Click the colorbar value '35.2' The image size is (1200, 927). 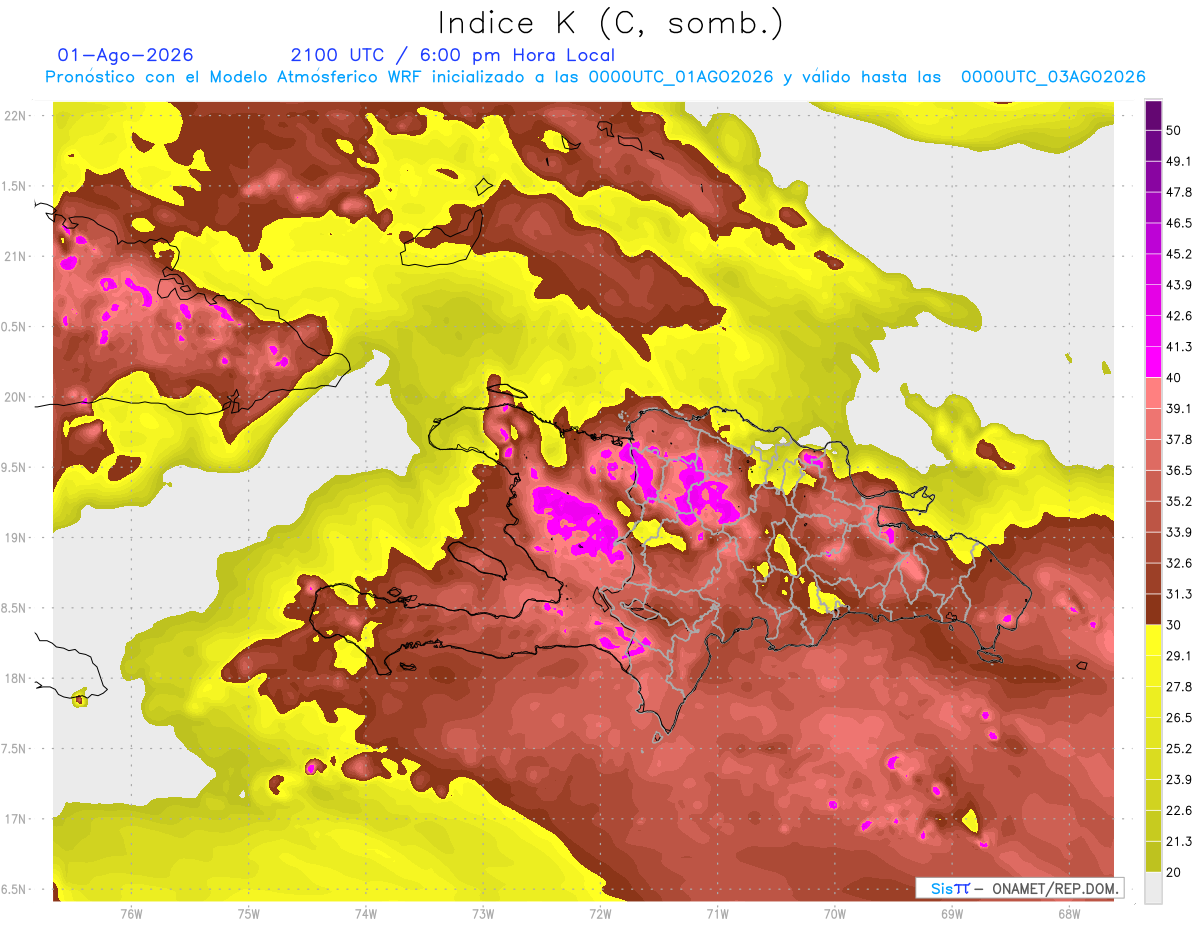coord(1178,501)
